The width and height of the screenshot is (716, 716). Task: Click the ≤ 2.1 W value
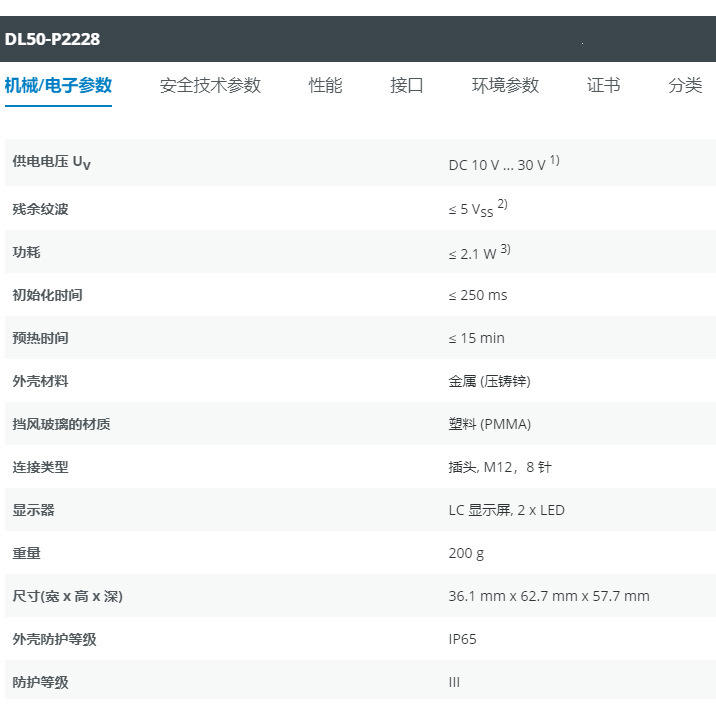pos(472,254)
